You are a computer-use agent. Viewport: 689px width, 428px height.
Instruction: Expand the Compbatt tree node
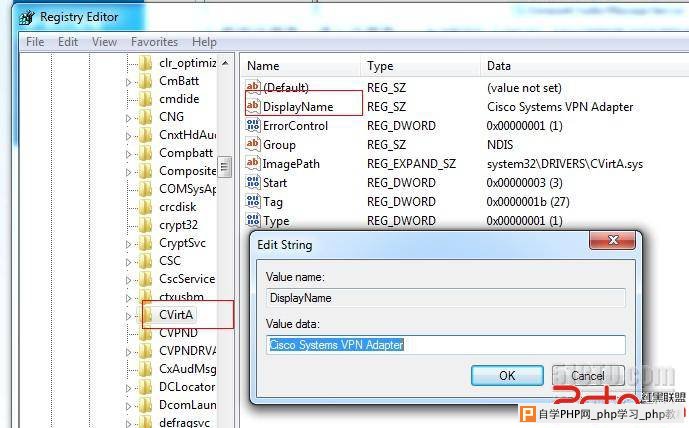[128, 154]
